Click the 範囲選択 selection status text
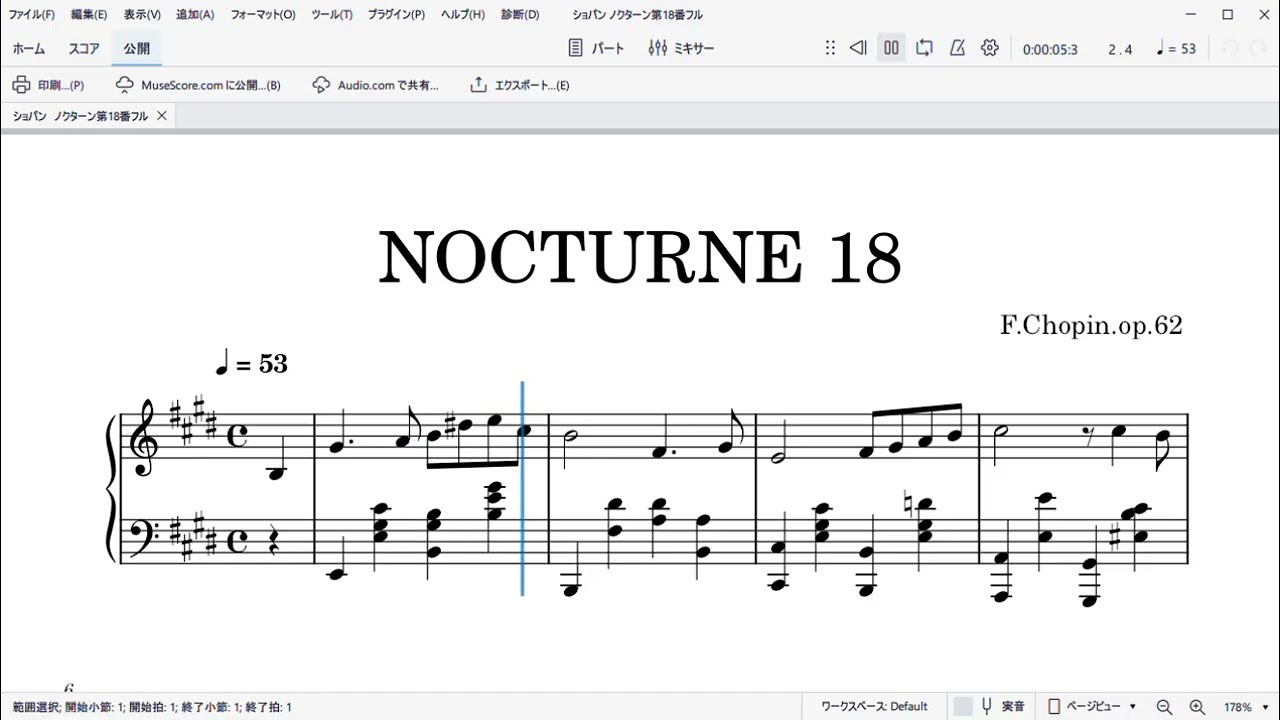Viewport: 1280px width, 720px height. [152, 707]
